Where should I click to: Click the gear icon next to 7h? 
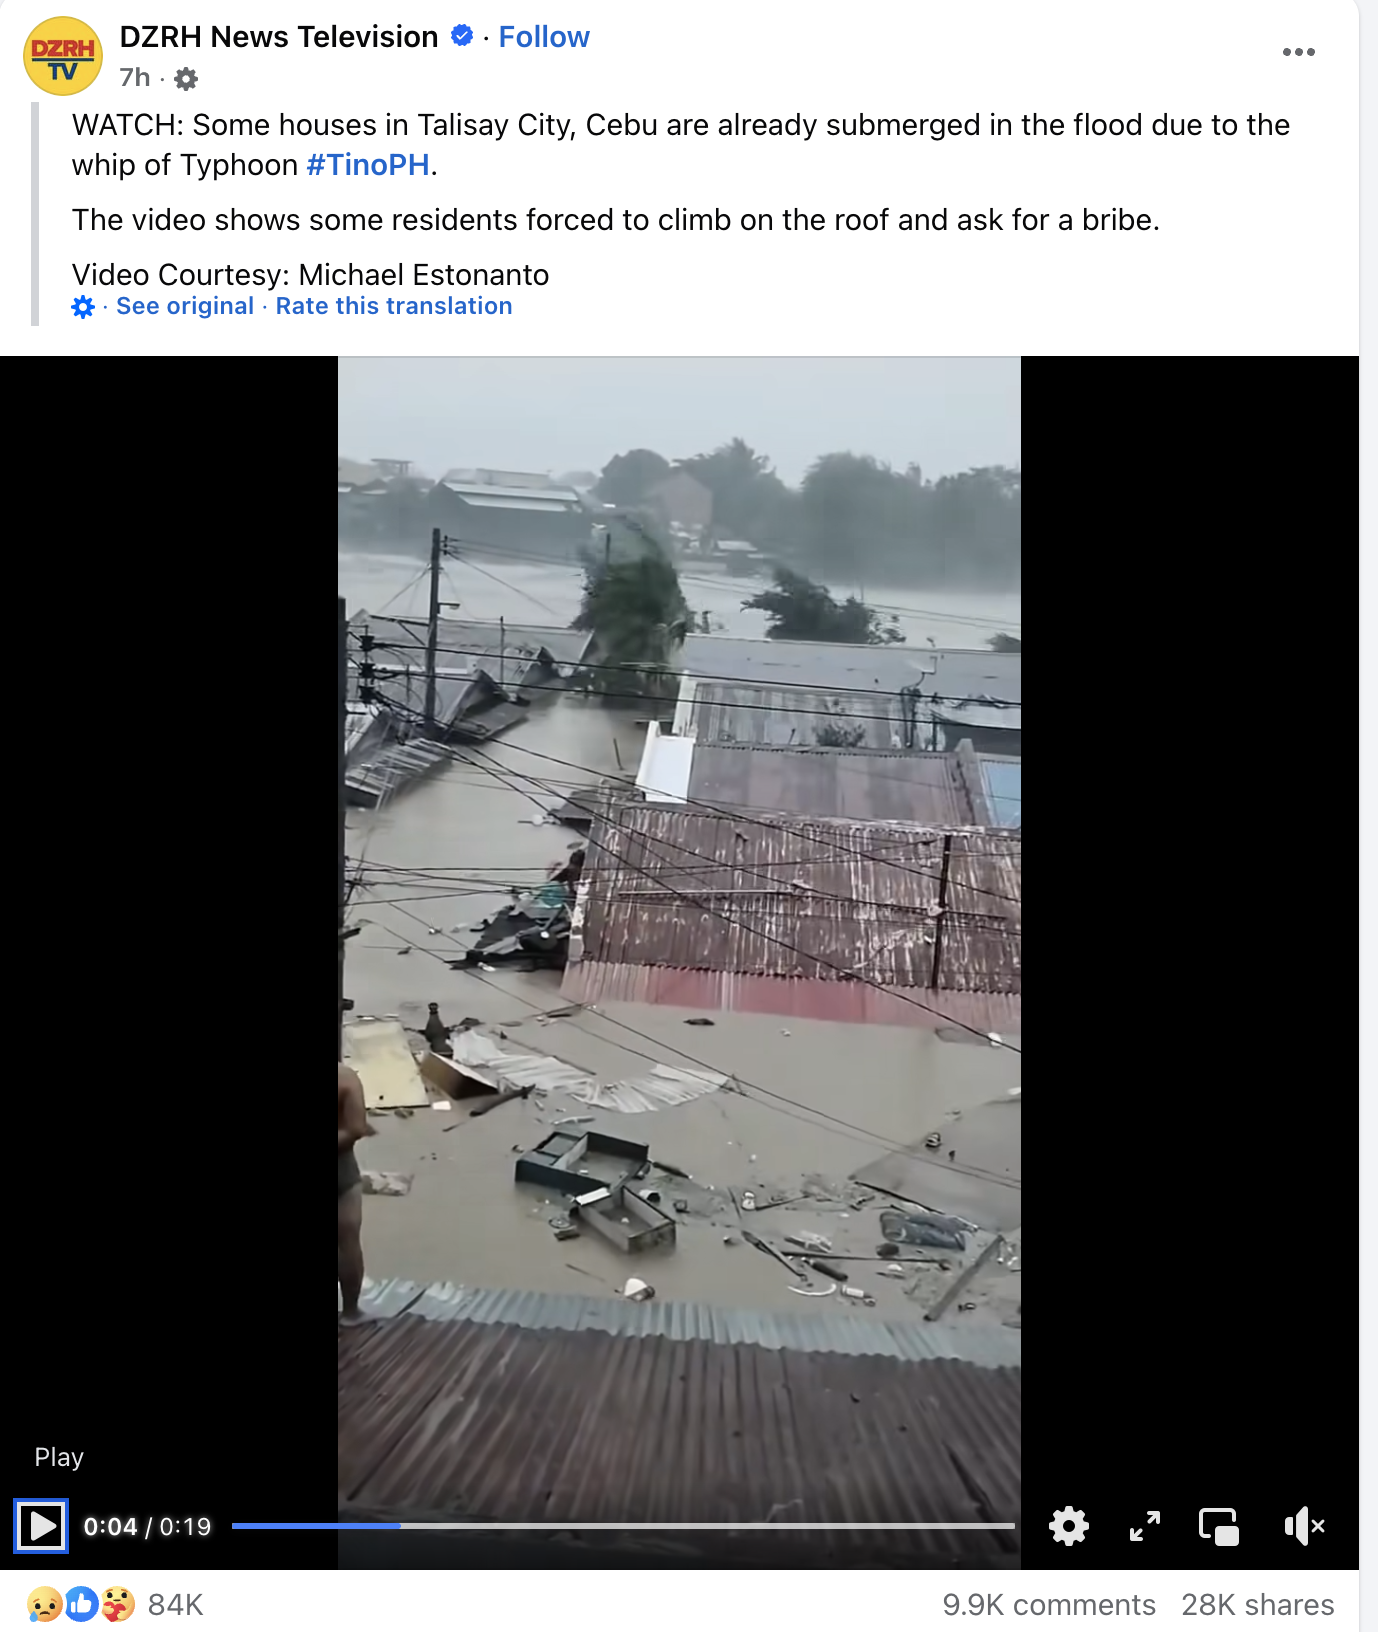coord(186,78)
